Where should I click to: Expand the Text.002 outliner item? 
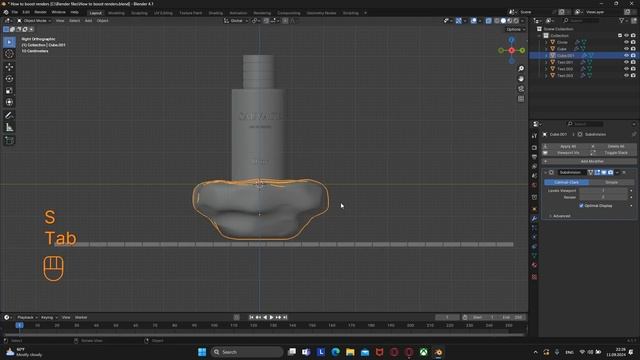click(x=546, y=69)
